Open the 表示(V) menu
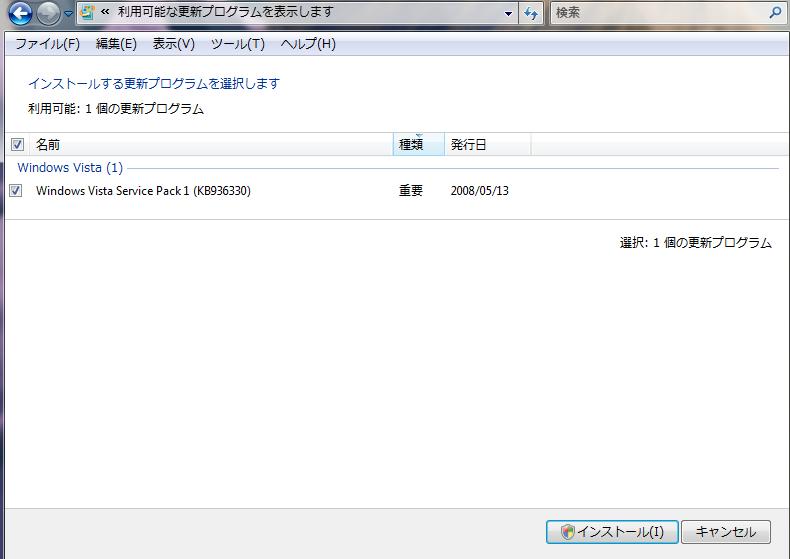Screen dimensions: 790x559 174,44
